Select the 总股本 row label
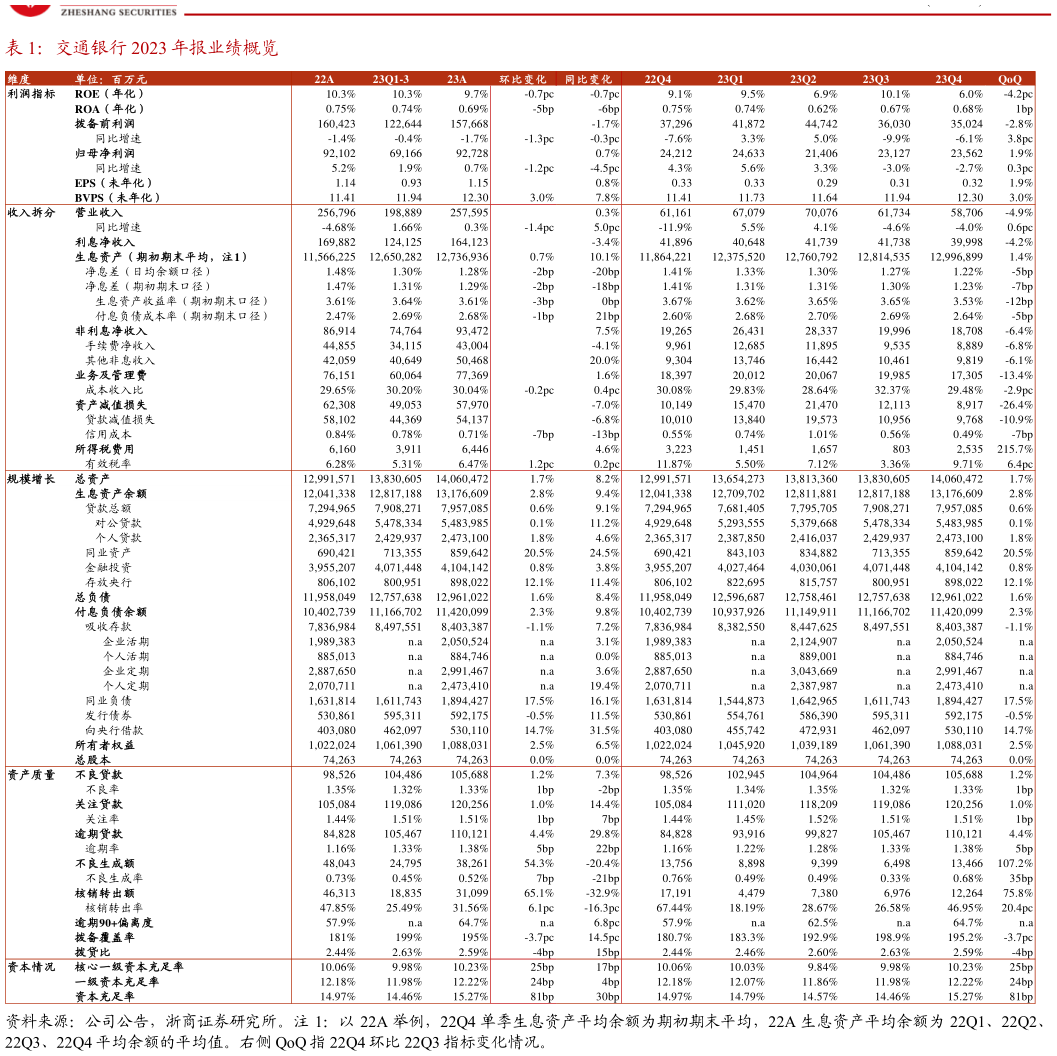 (92, 760)
